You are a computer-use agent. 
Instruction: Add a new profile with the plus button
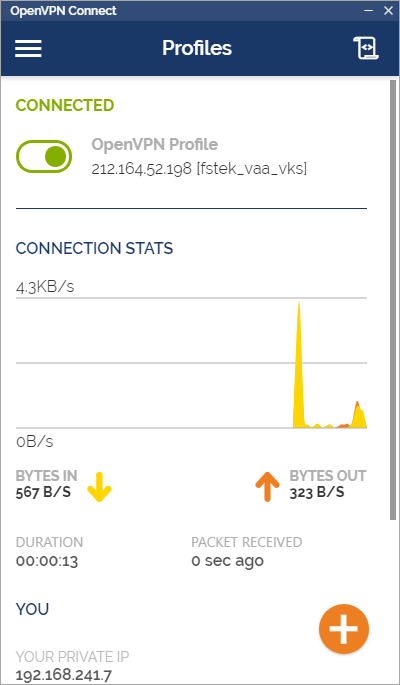click(344, 629)
